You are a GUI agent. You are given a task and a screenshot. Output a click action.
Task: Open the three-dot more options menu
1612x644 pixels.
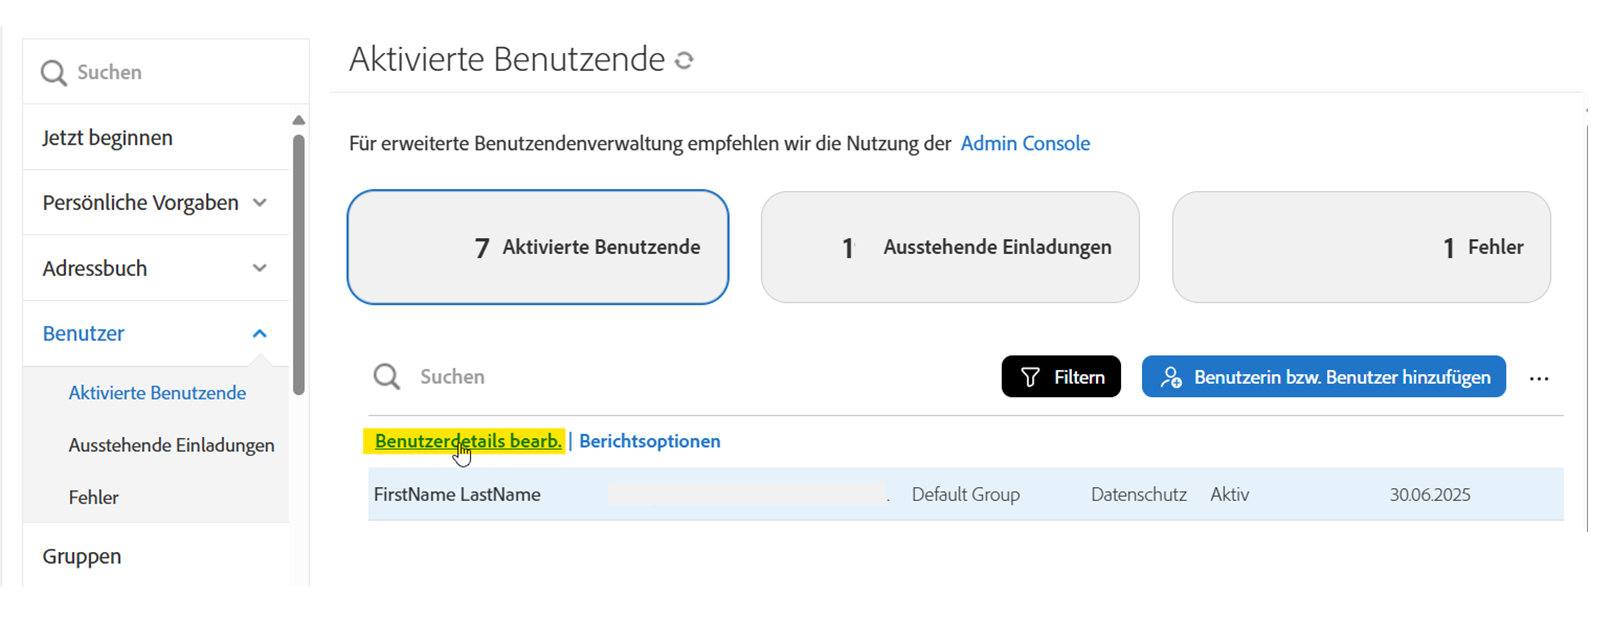[1539, 378]
